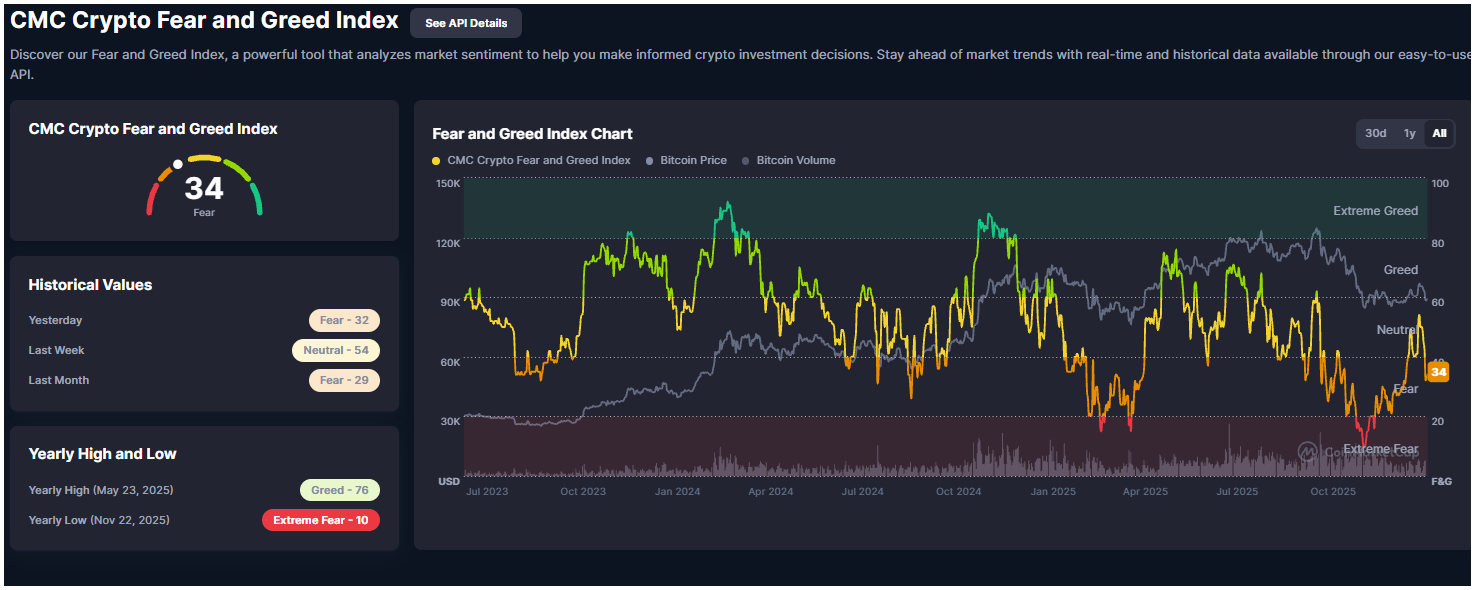The height and width of the screenshot is (590, 1475).
Task: Click the Yearly High Greed - 76 badge
Action: tap(340, 491)
